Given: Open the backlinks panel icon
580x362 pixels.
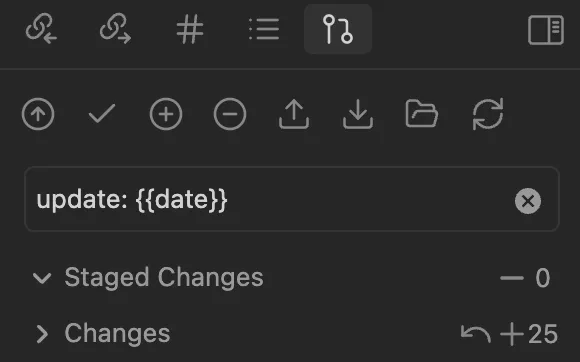Looking at the screenshot, I should click(41, 29).
